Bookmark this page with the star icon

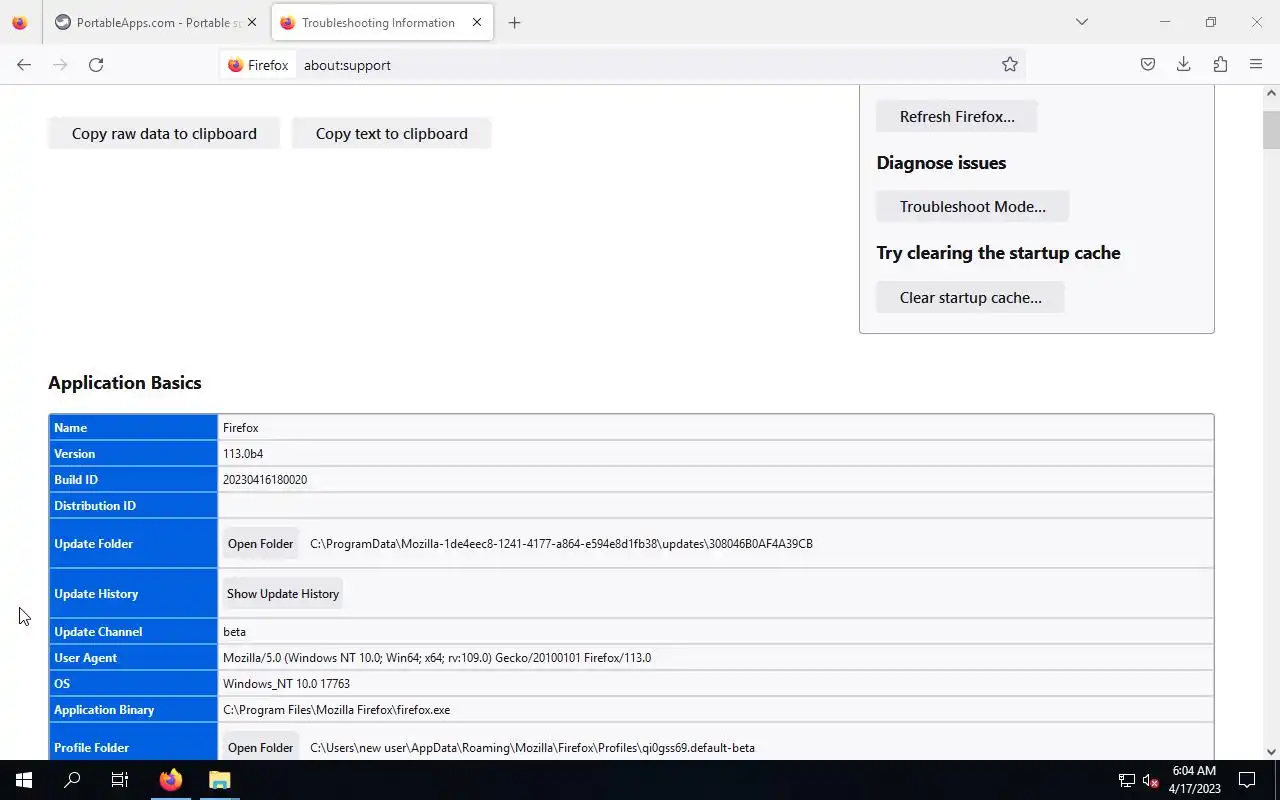(x=1010, y=65)
